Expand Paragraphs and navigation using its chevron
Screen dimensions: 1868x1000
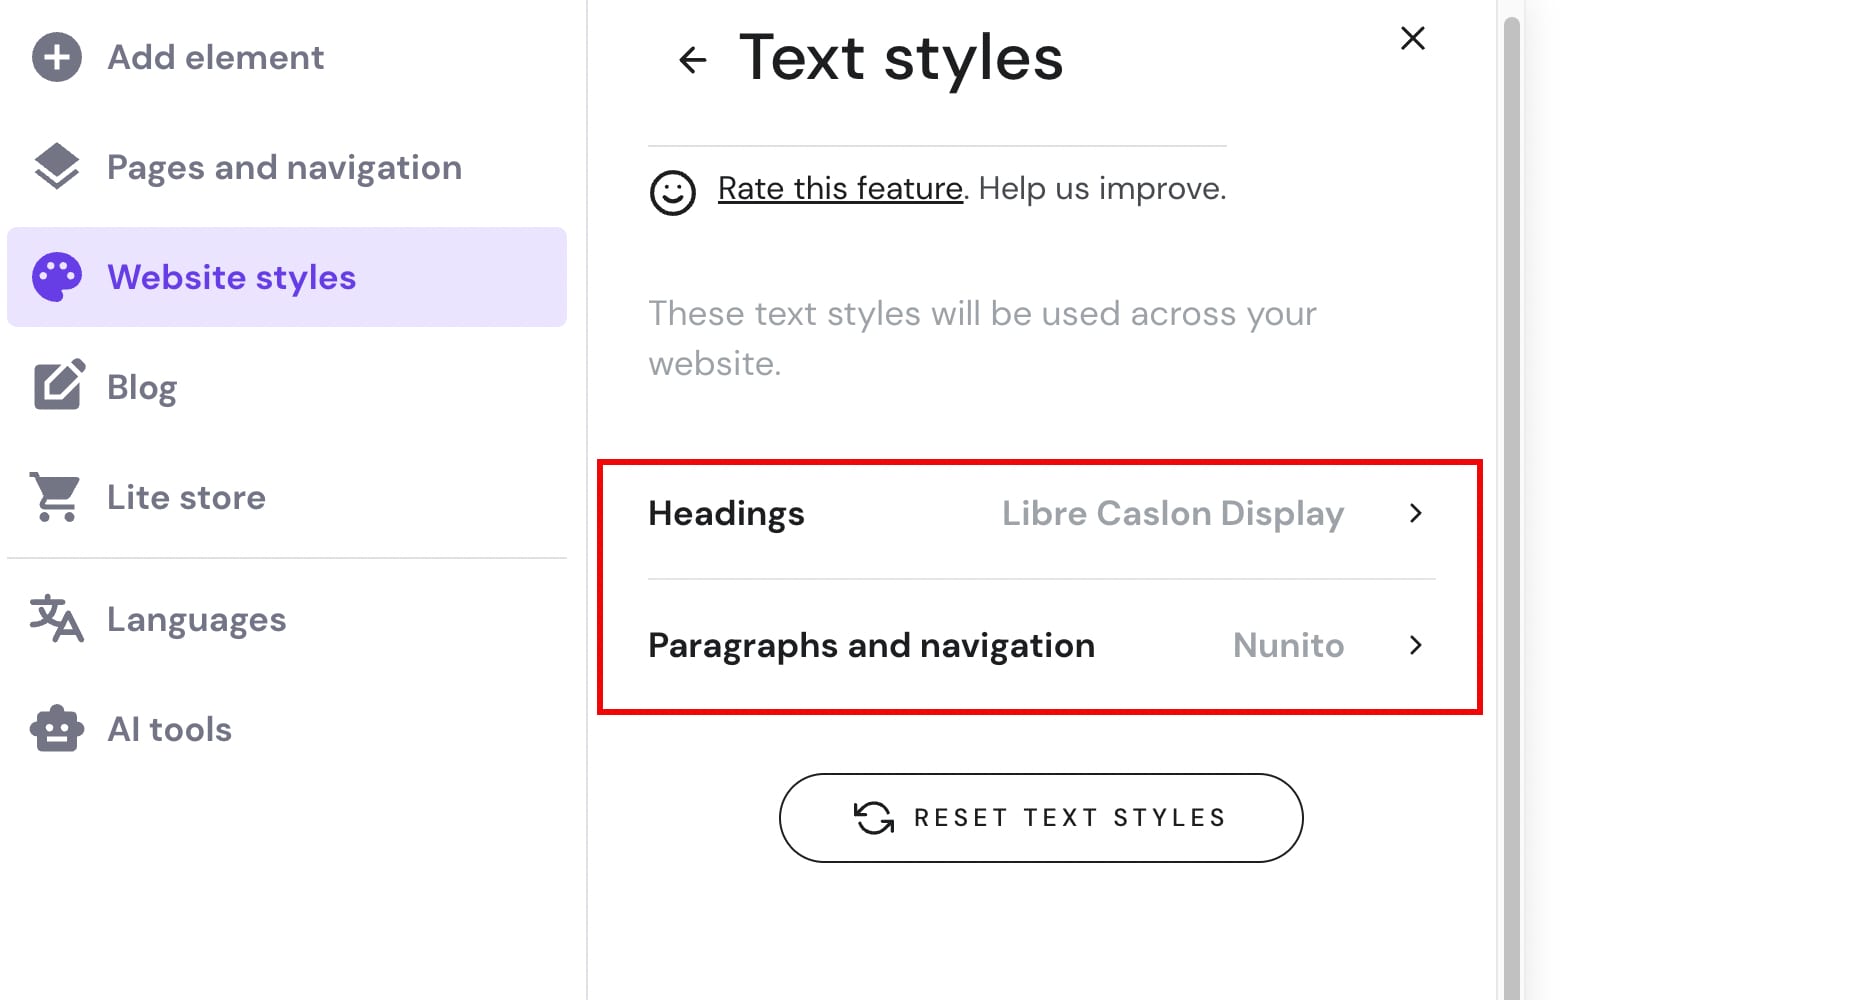pyautogui.click(x=1415, y=645)
